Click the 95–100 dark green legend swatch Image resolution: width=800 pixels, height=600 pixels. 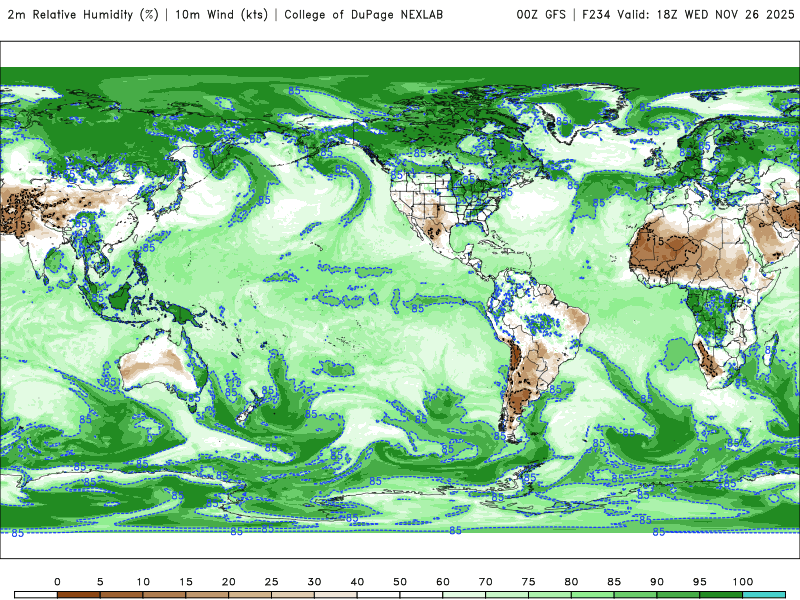click(x=721, y=595)
